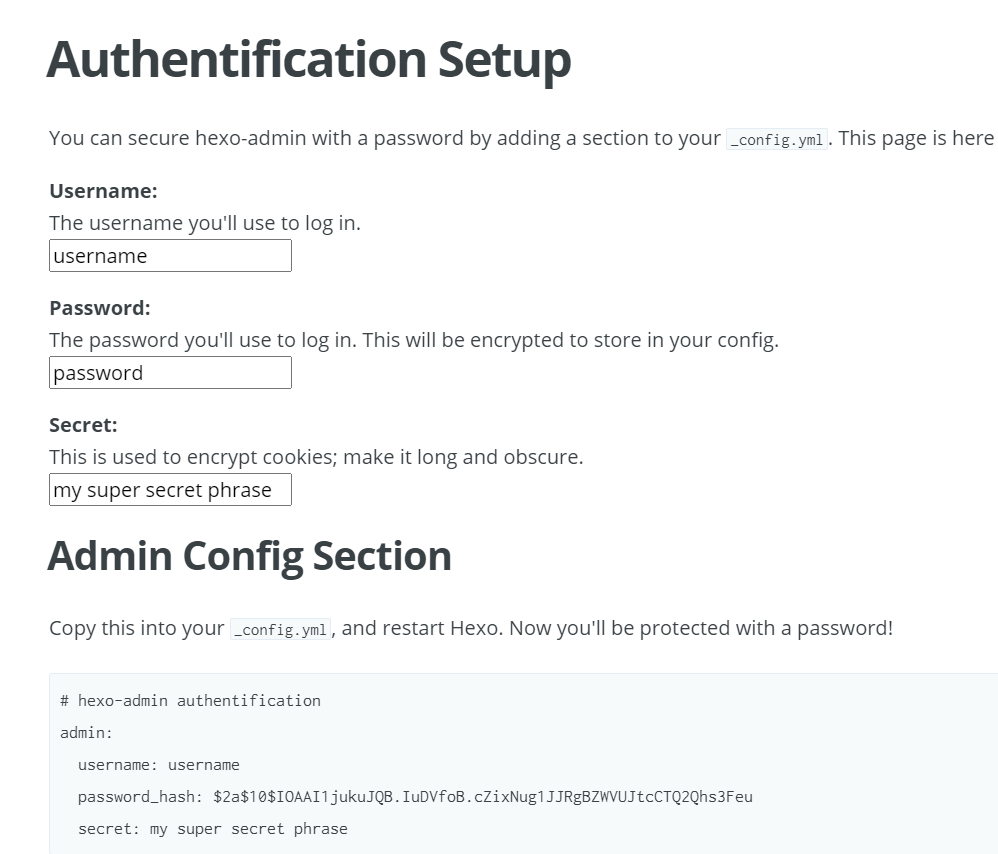The height and width of the screenshot is (854, 998).
Task: Click the bold Password: label
Action: pos(100,308)
